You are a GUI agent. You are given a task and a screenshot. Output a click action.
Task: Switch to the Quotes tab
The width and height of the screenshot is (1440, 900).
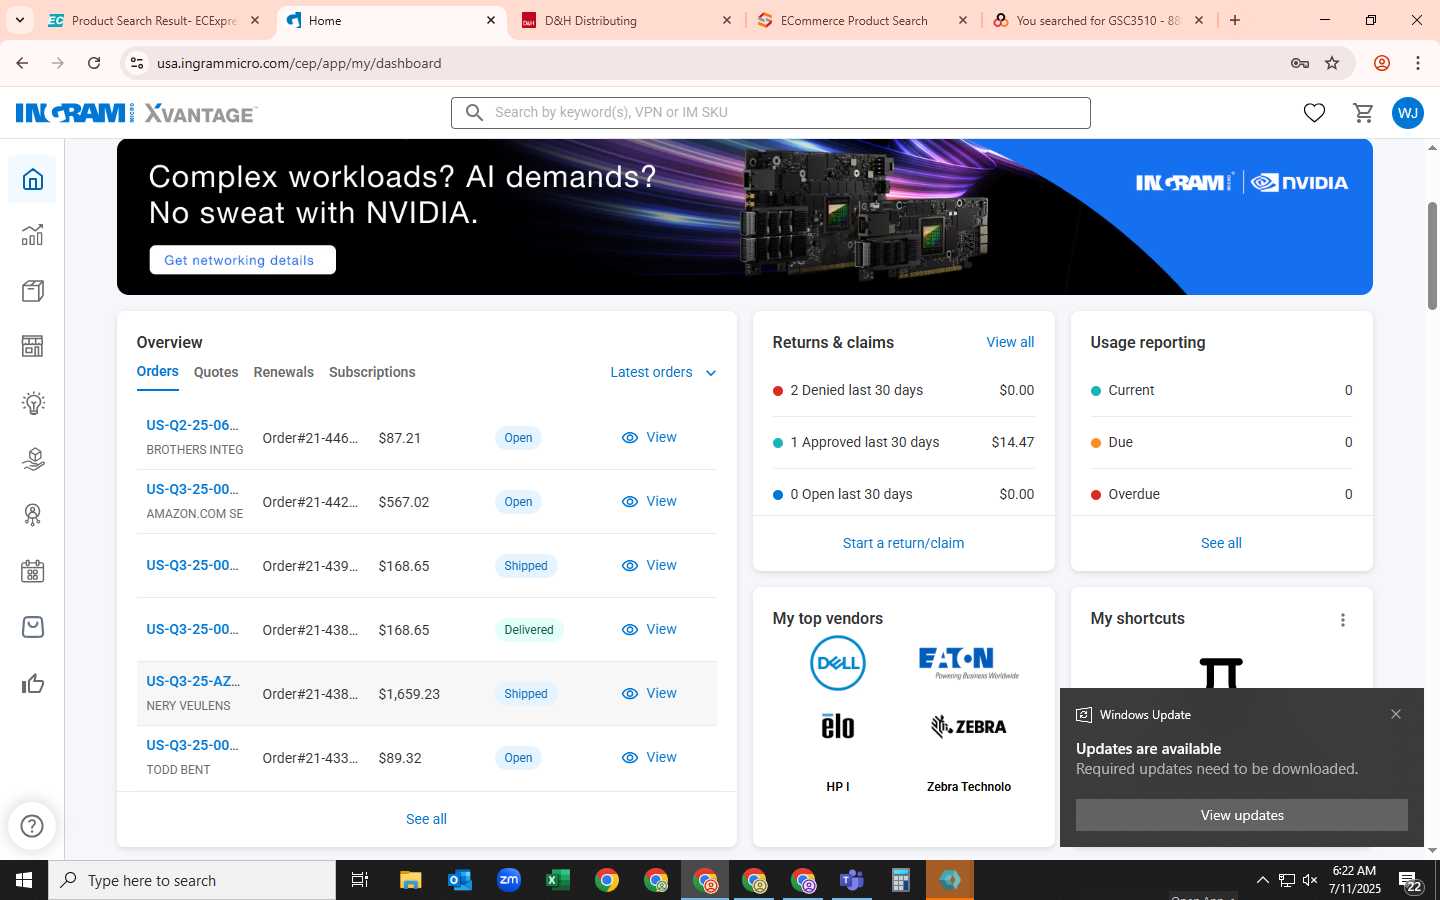pos(216,372)
